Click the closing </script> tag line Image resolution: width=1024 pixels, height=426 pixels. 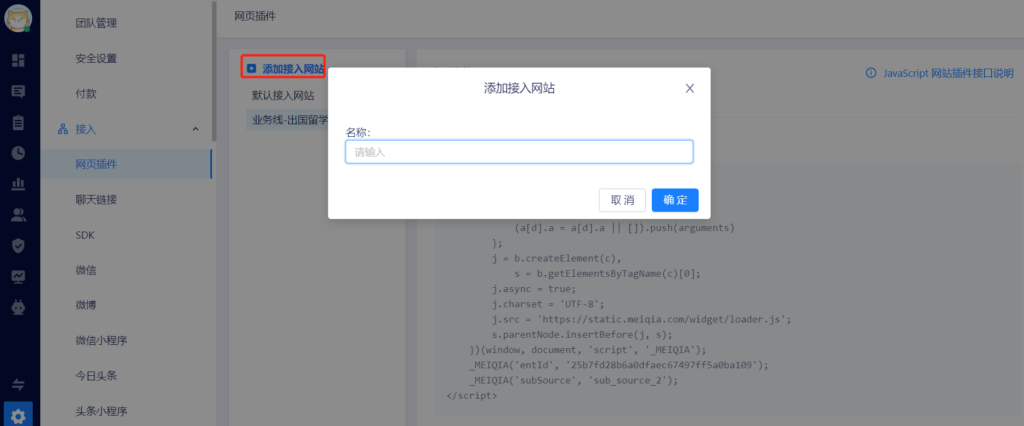[x=471, y=395]
